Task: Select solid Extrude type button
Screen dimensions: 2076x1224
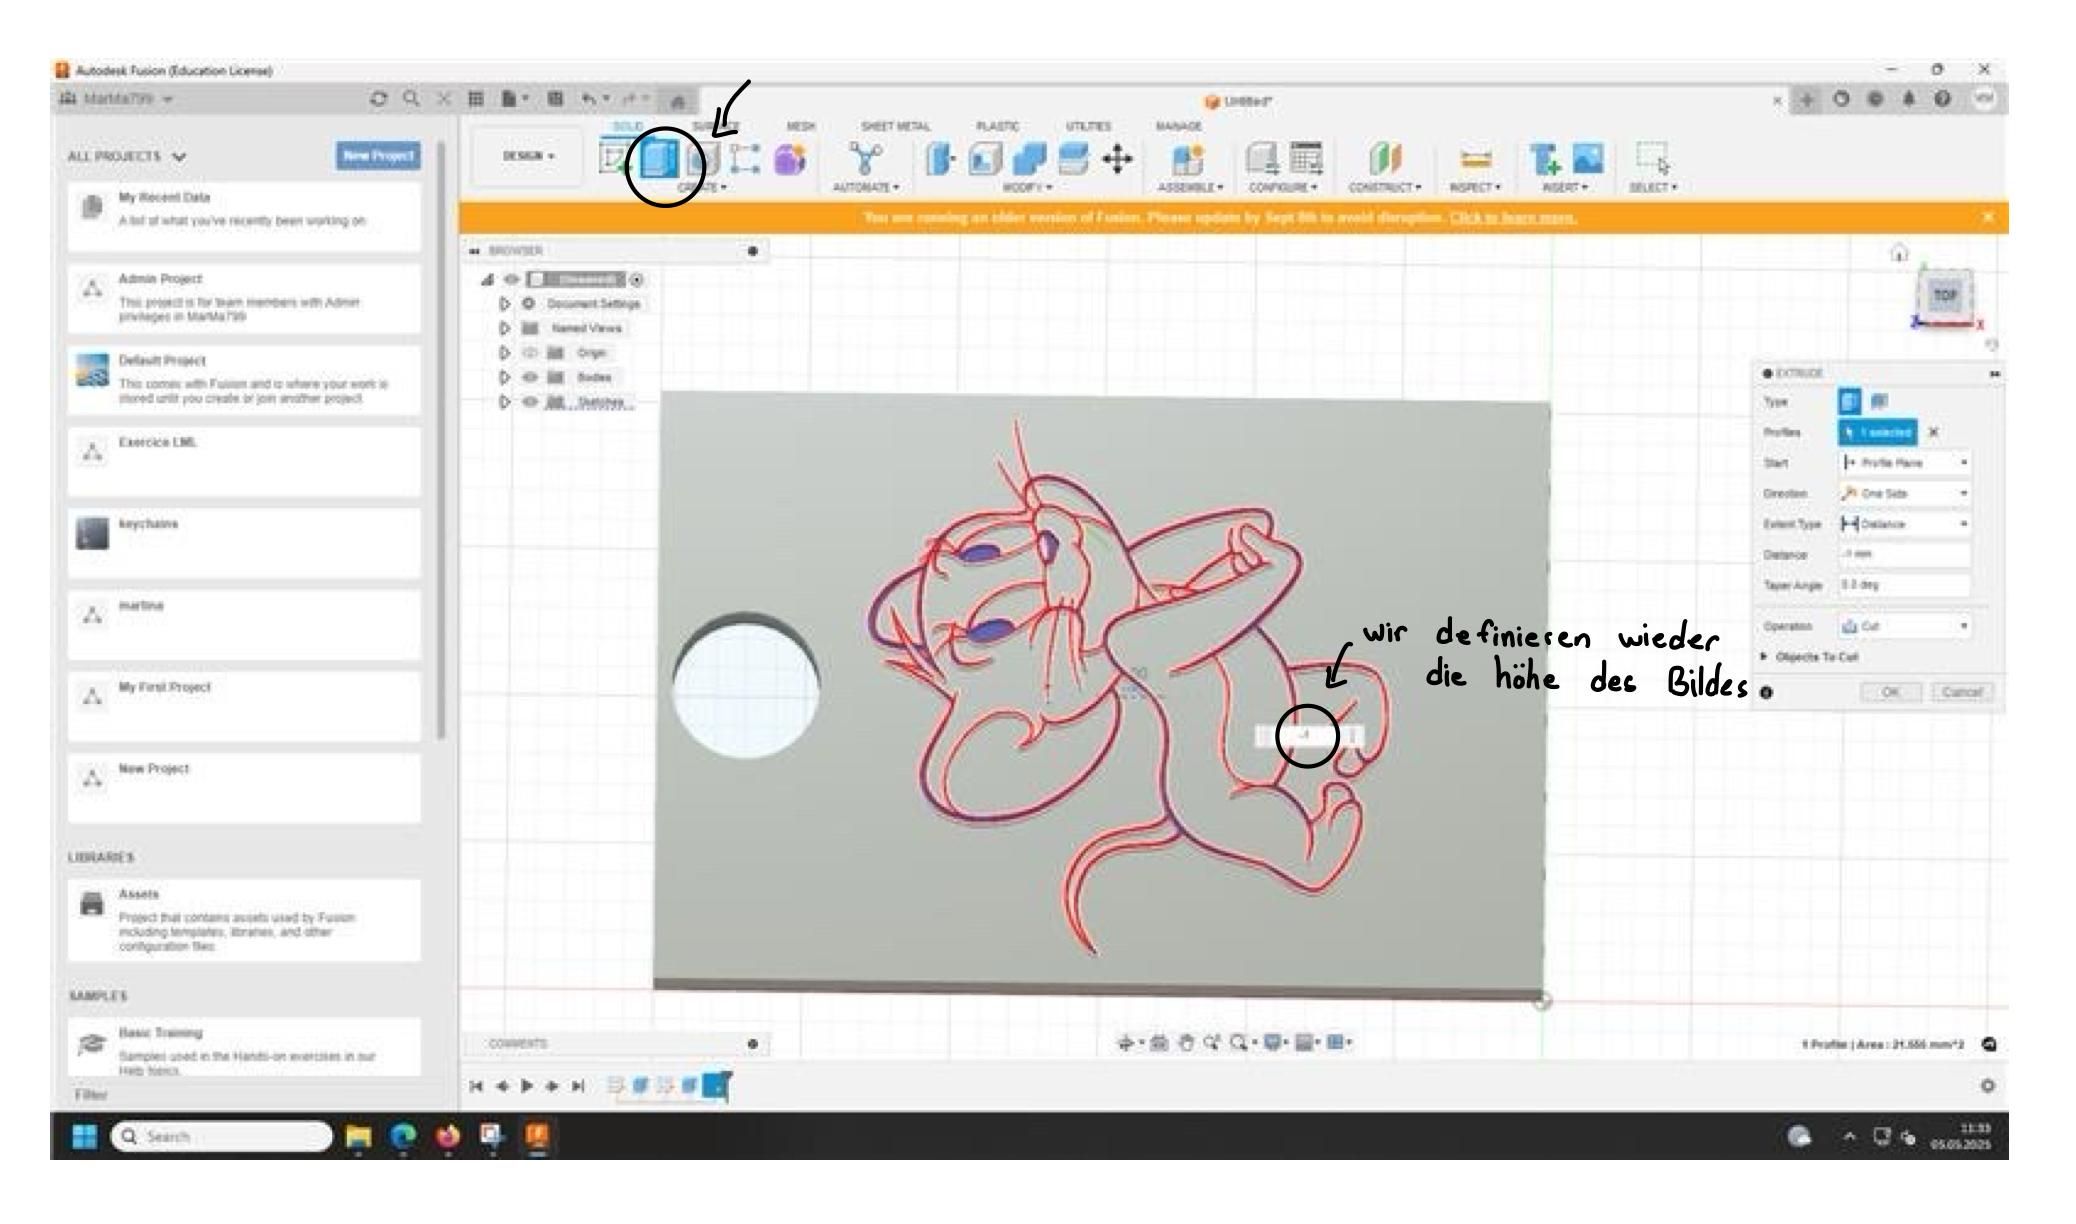Action: 1850,402
